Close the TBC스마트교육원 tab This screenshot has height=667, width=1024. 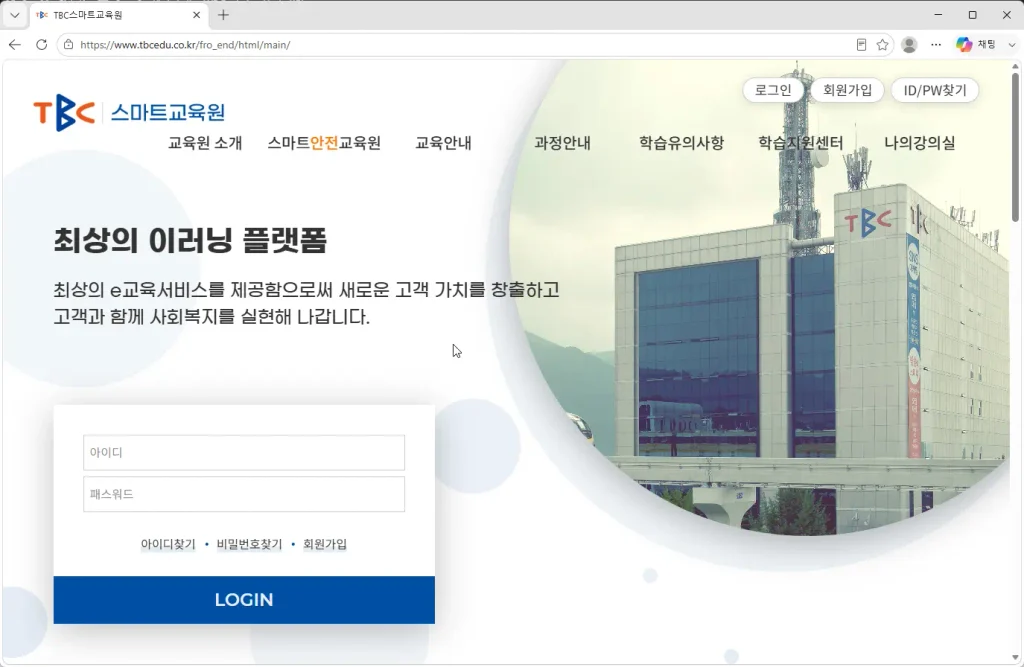point(196,14)
